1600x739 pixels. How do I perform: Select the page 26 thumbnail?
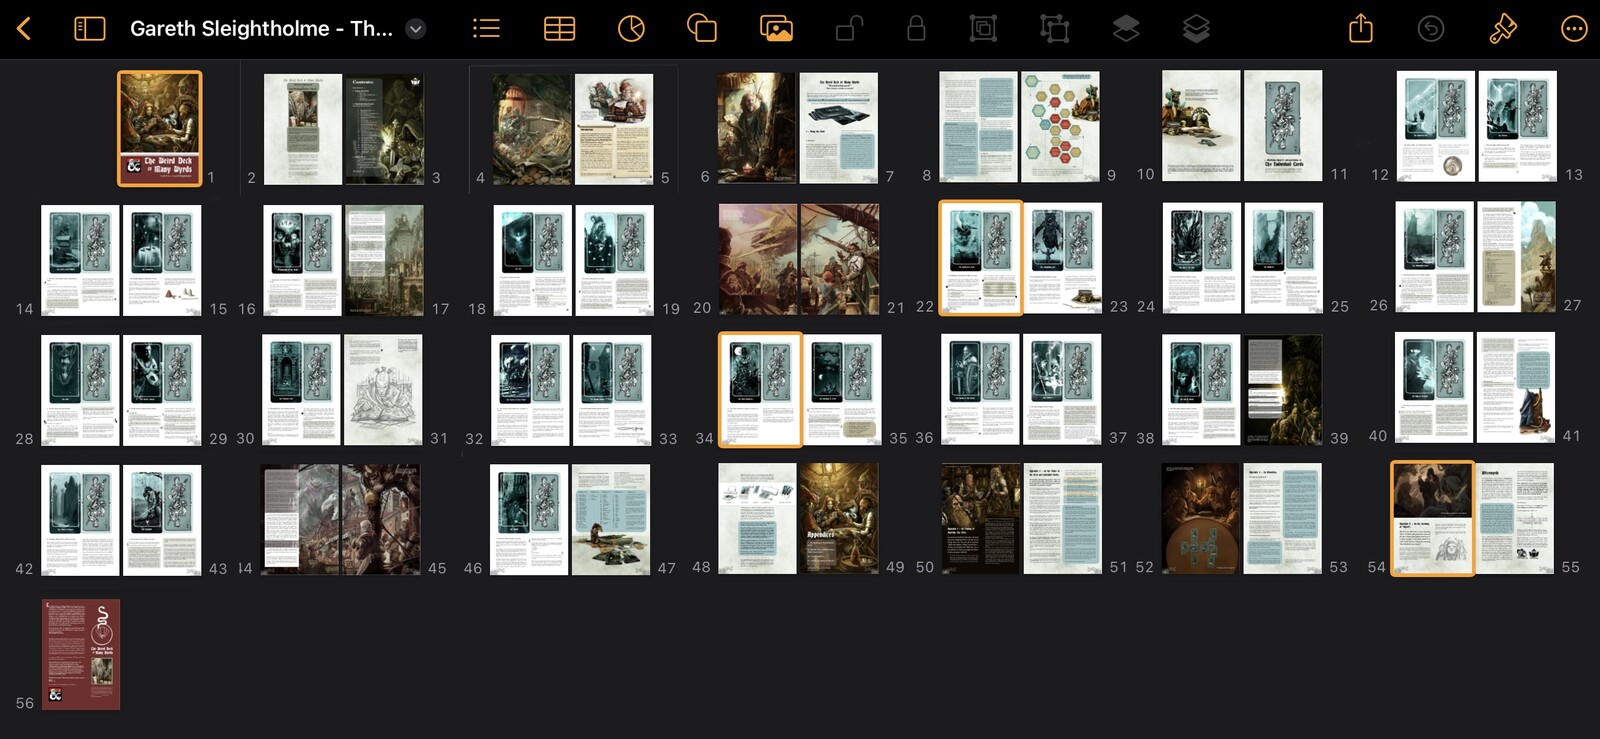coord(1435,257)
